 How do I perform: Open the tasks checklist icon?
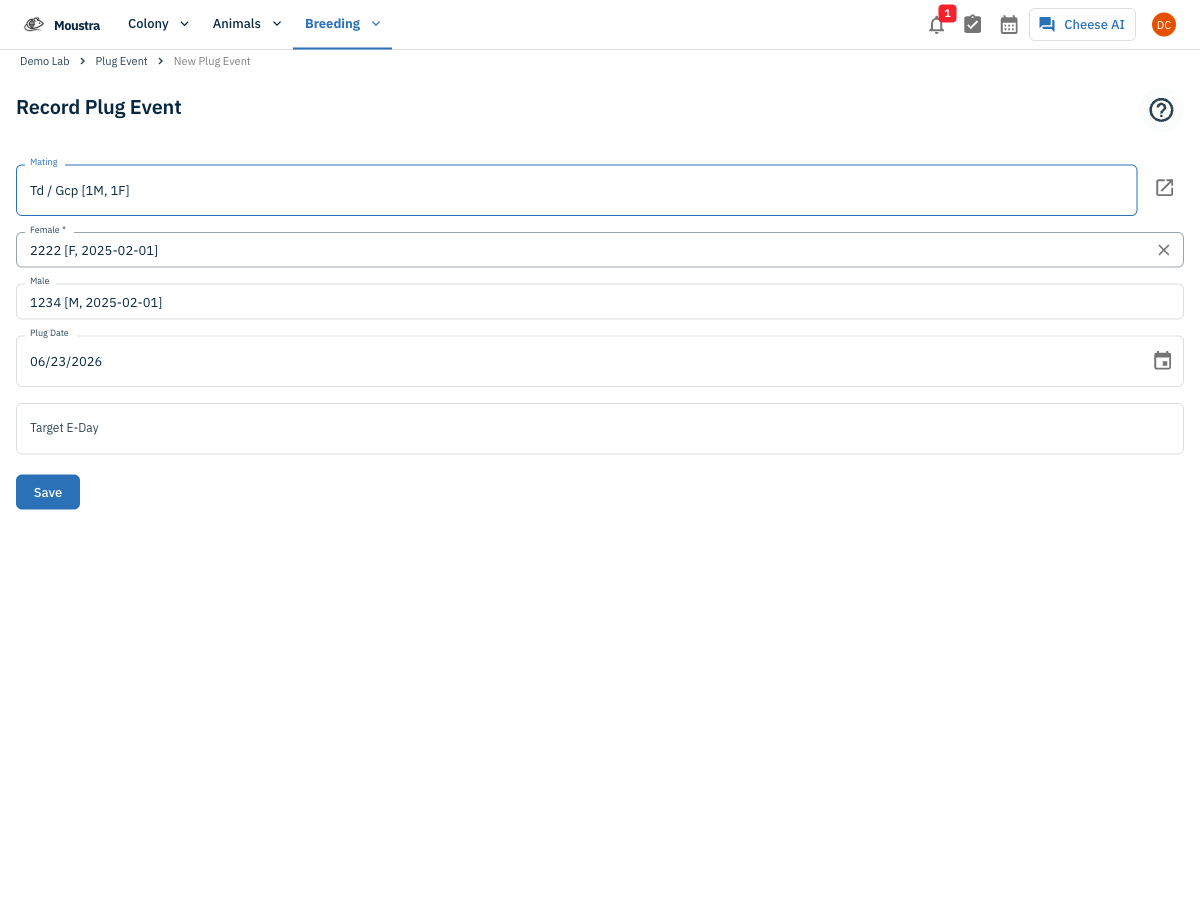(x=972, y=24)
